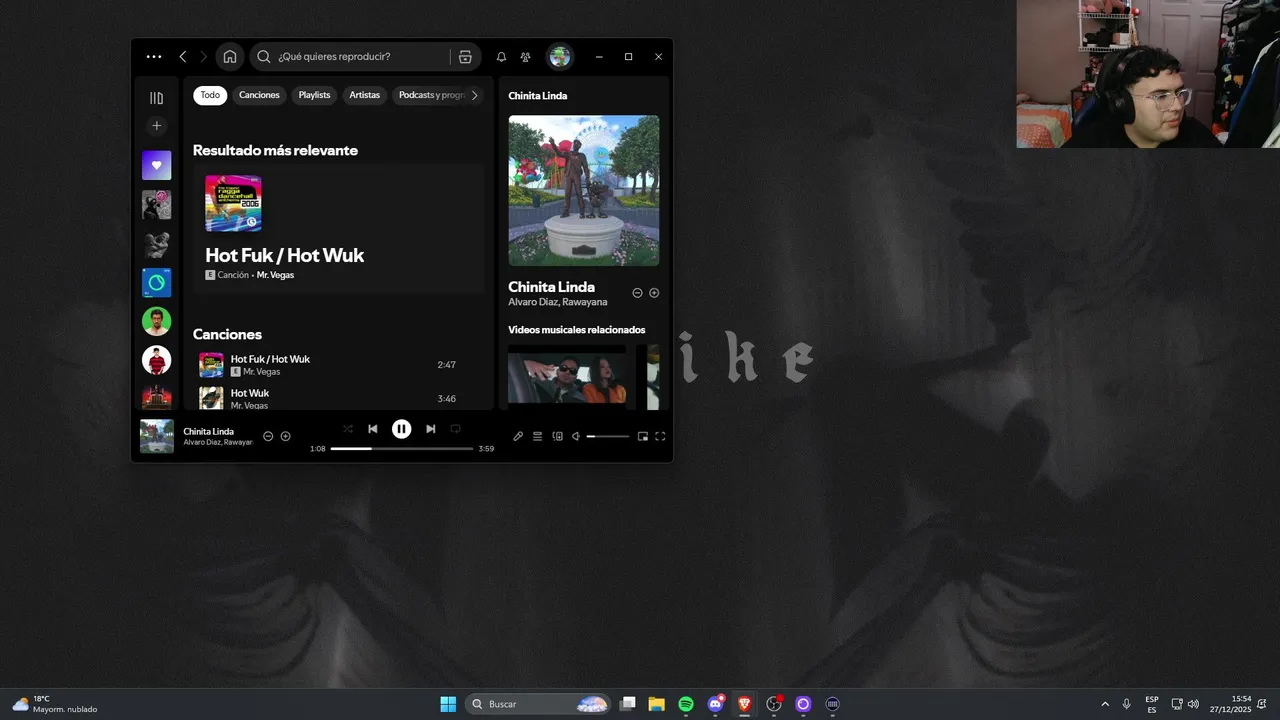Screen dimensions: 1280x720
Task: Open the user profile avatar menu
Action: point(560,57)
